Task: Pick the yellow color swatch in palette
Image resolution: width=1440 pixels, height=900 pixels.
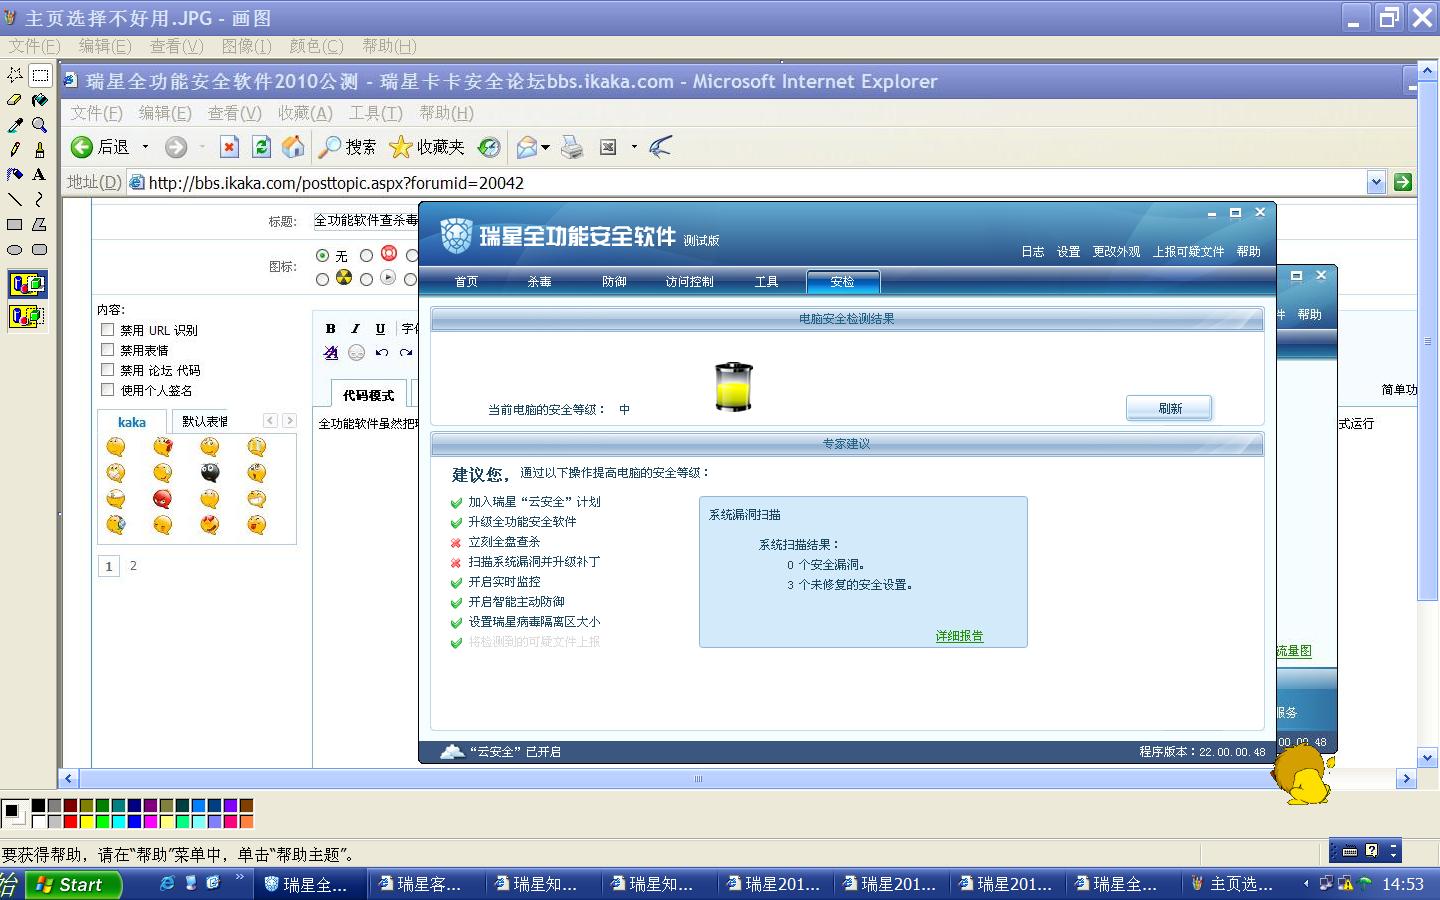Action: pyautogui.click(x=86, y=822)
